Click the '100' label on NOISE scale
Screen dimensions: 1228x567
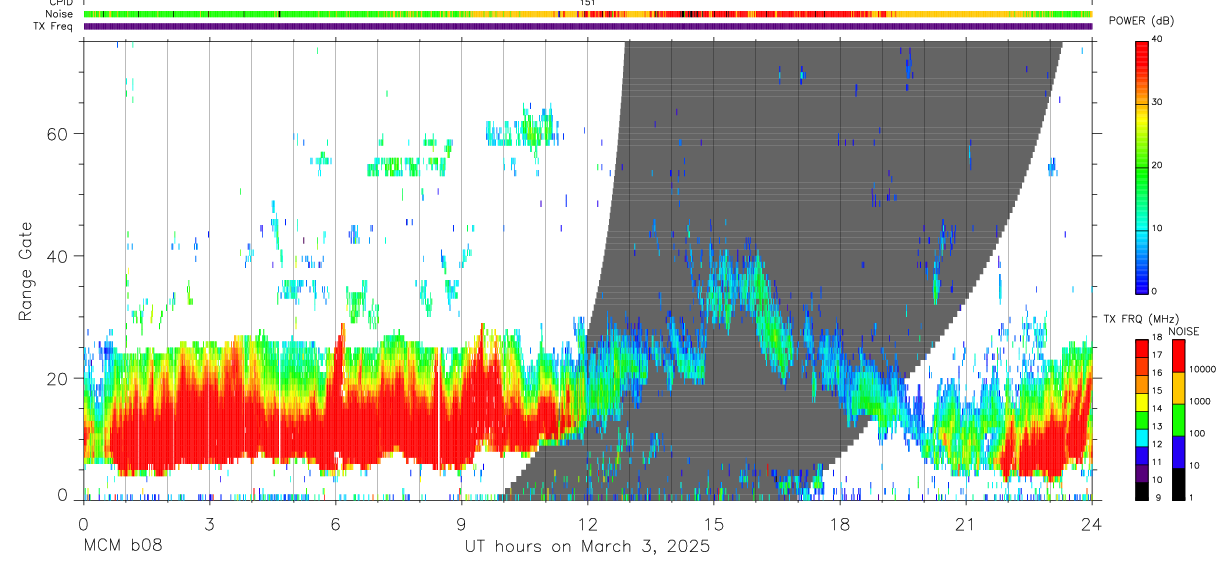click(x=1197, y=433)
